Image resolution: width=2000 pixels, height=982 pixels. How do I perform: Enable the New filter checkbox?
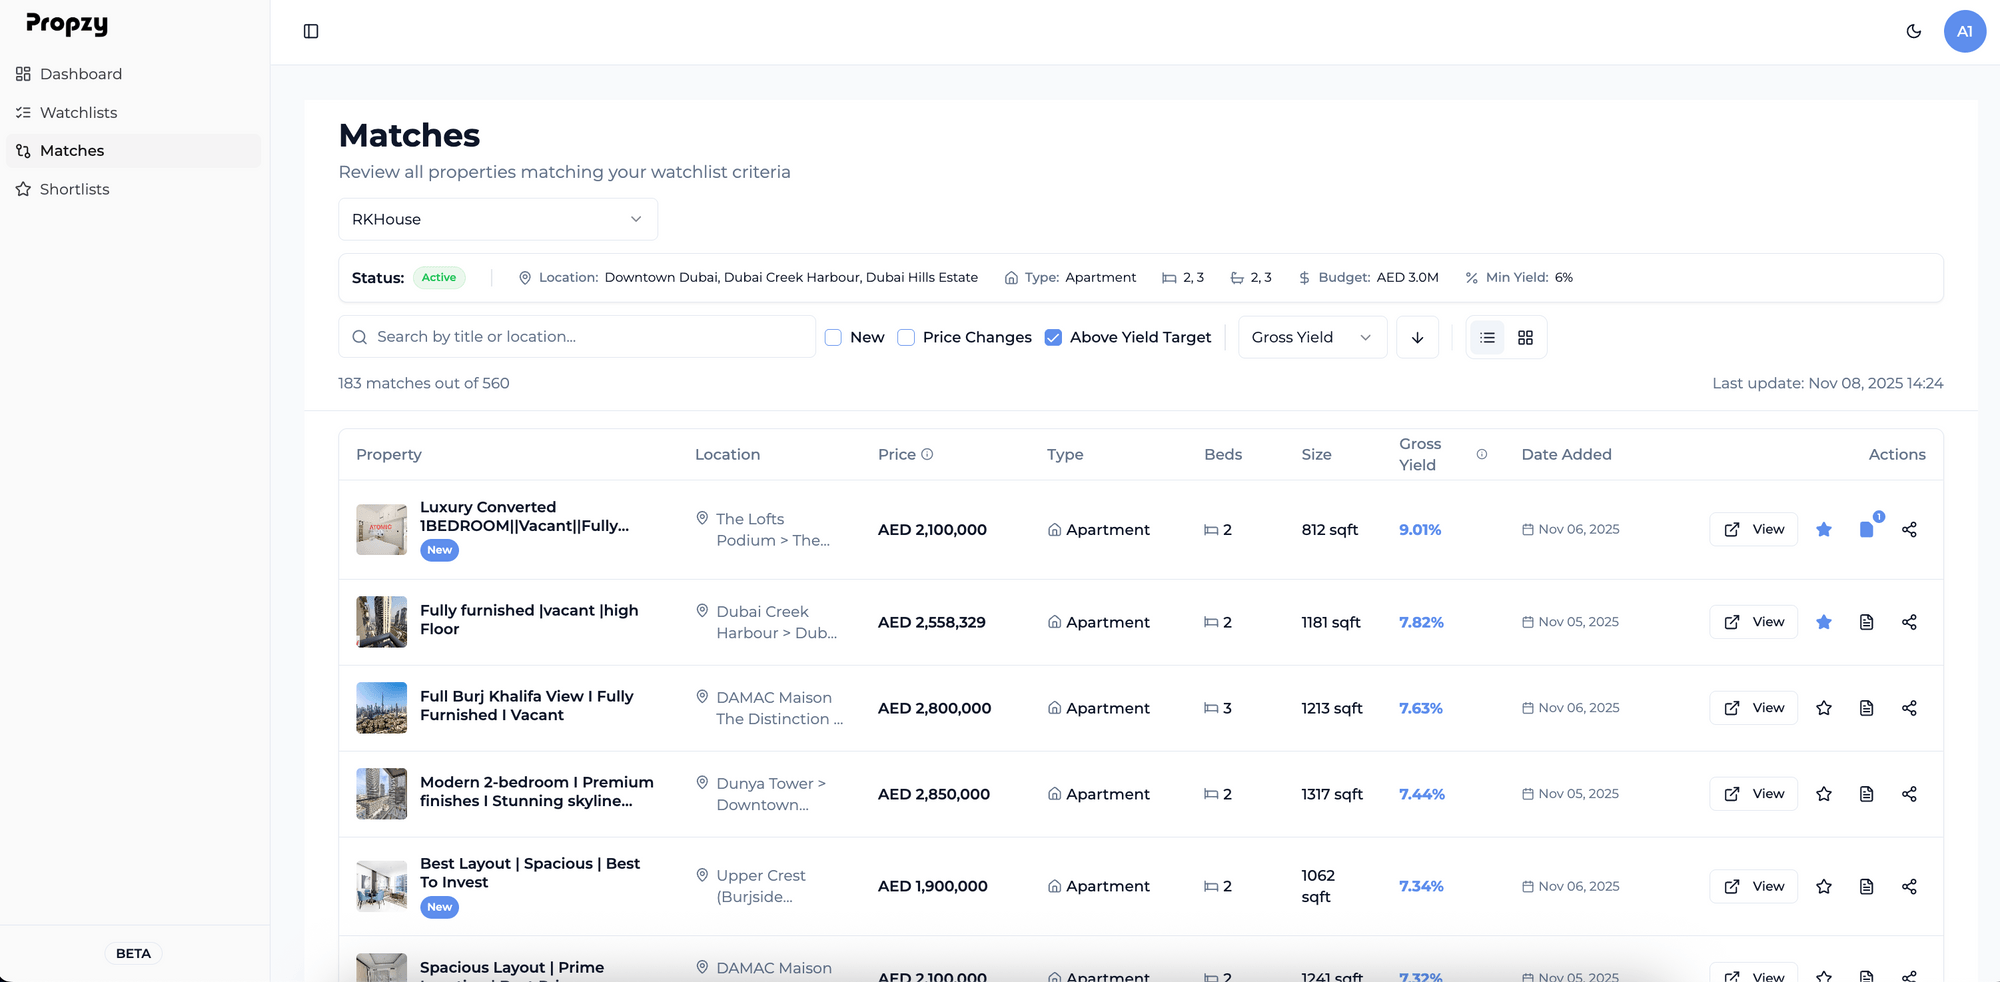click(833, 338)
